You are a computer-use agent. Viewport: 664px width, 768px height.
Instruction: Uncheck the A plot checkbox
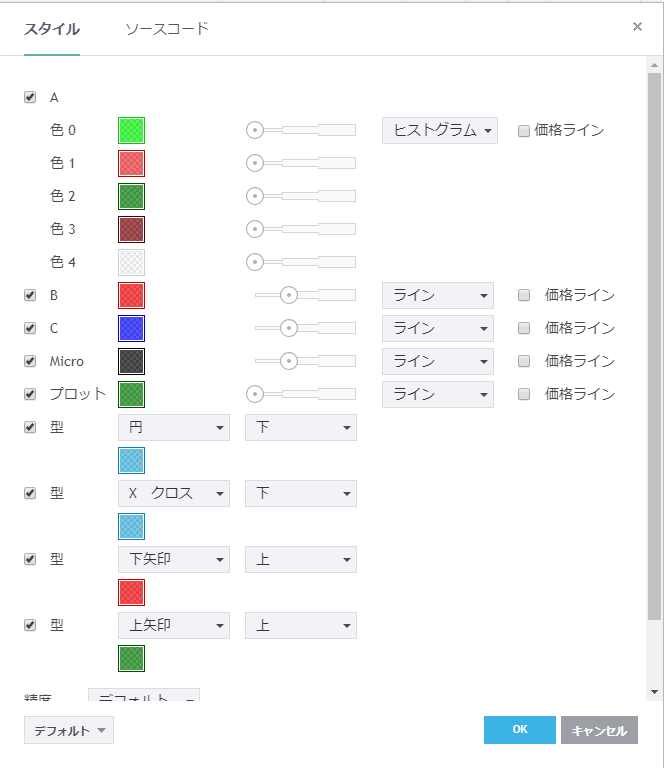click(x=30, y=97)
